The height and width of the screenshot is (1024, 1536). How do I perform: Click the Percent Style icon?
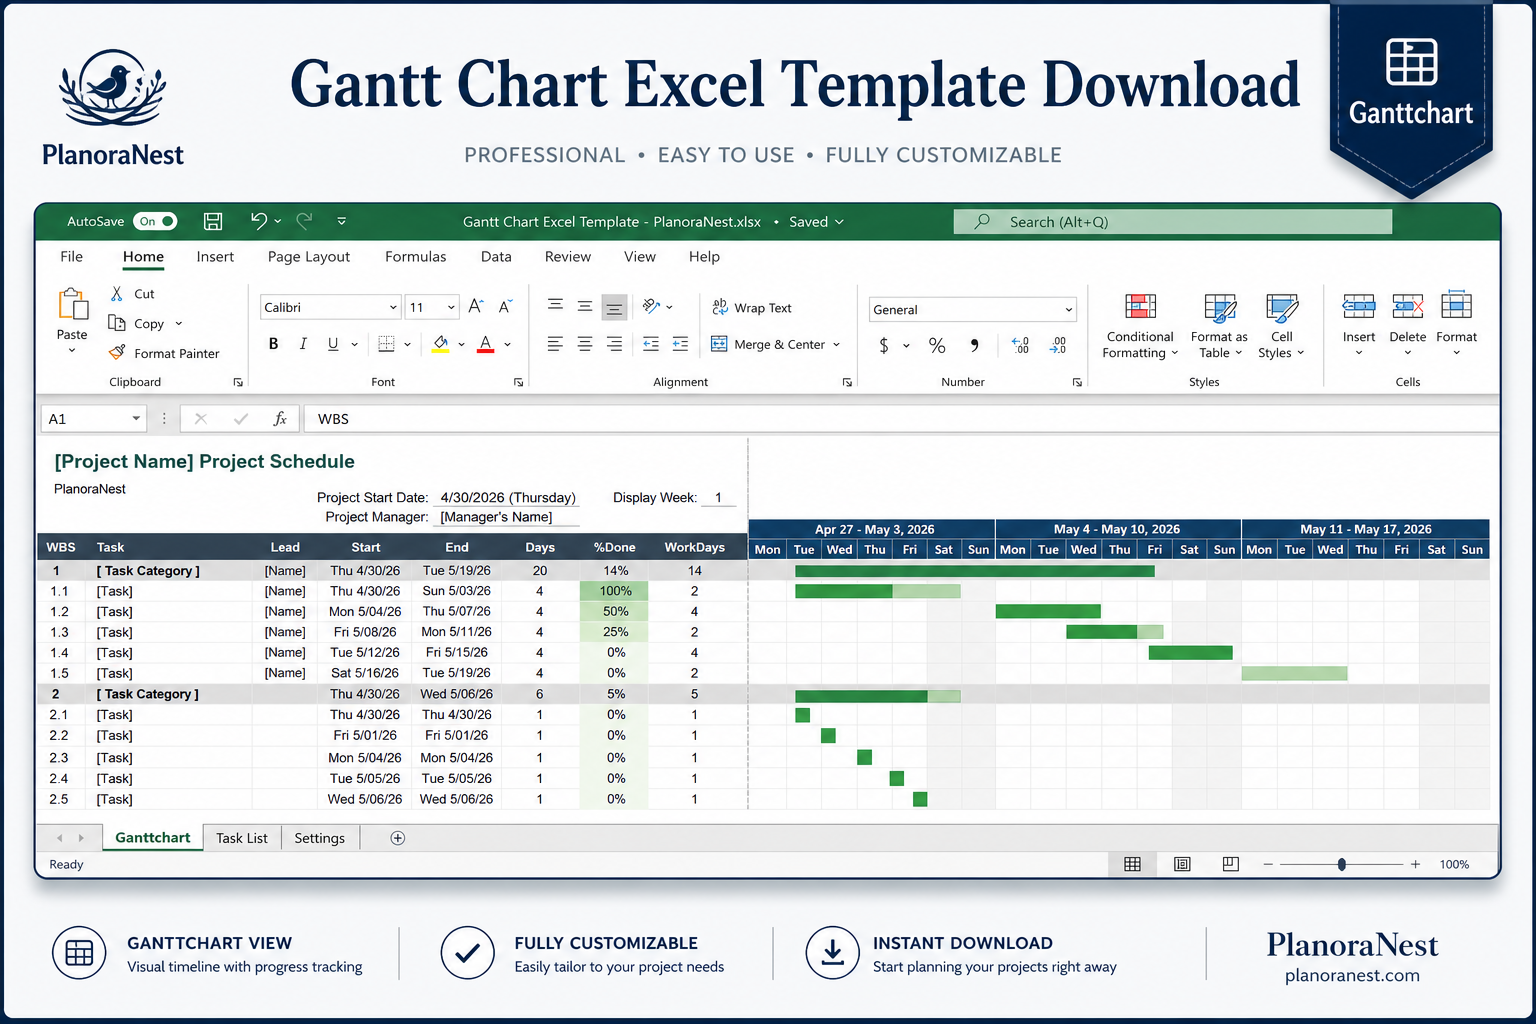tap(937, 345)
